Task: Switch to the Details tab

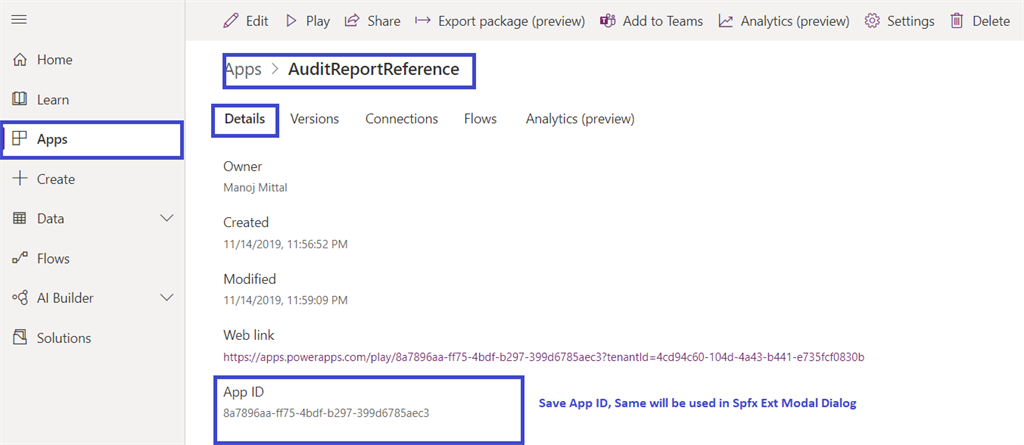Action: pyautogui.click(x=245, y=119)
